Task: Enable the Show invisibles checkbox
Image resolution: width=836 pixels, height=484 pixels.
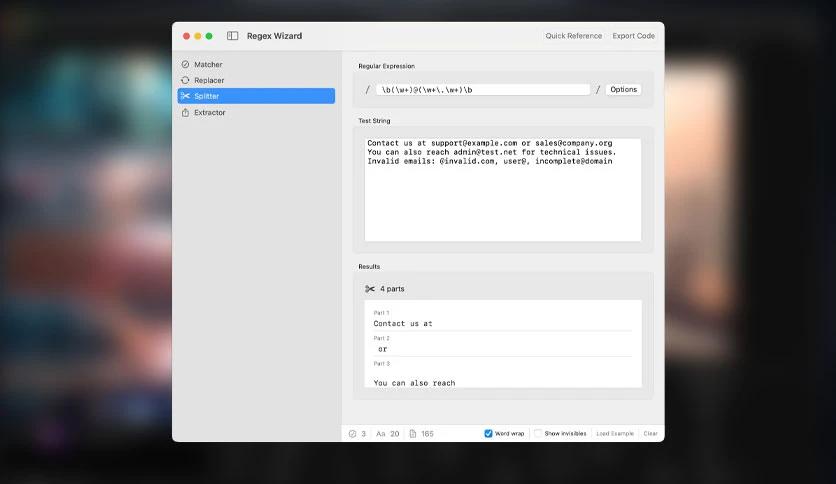Action: coord(538,434)
